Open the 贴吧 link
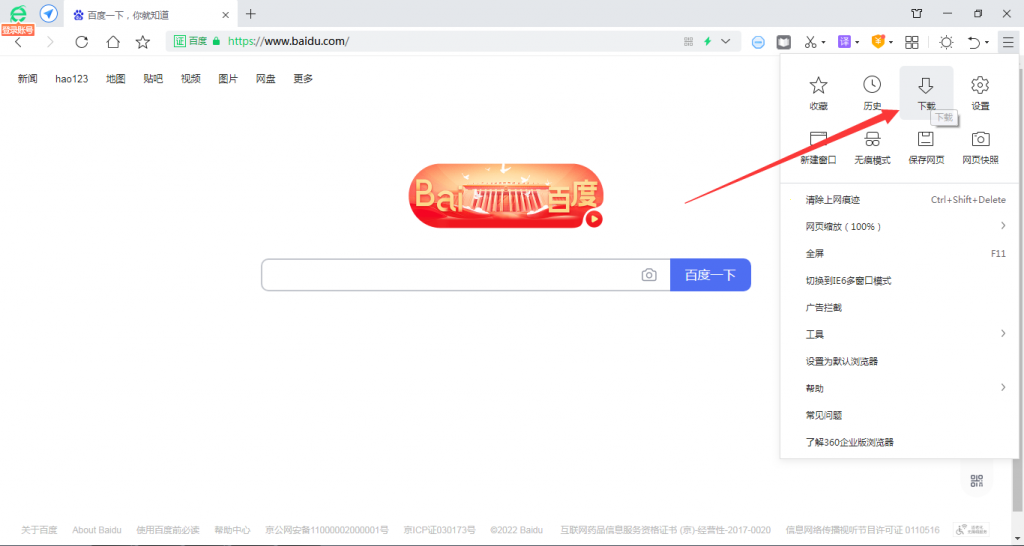 pos(153,78)
